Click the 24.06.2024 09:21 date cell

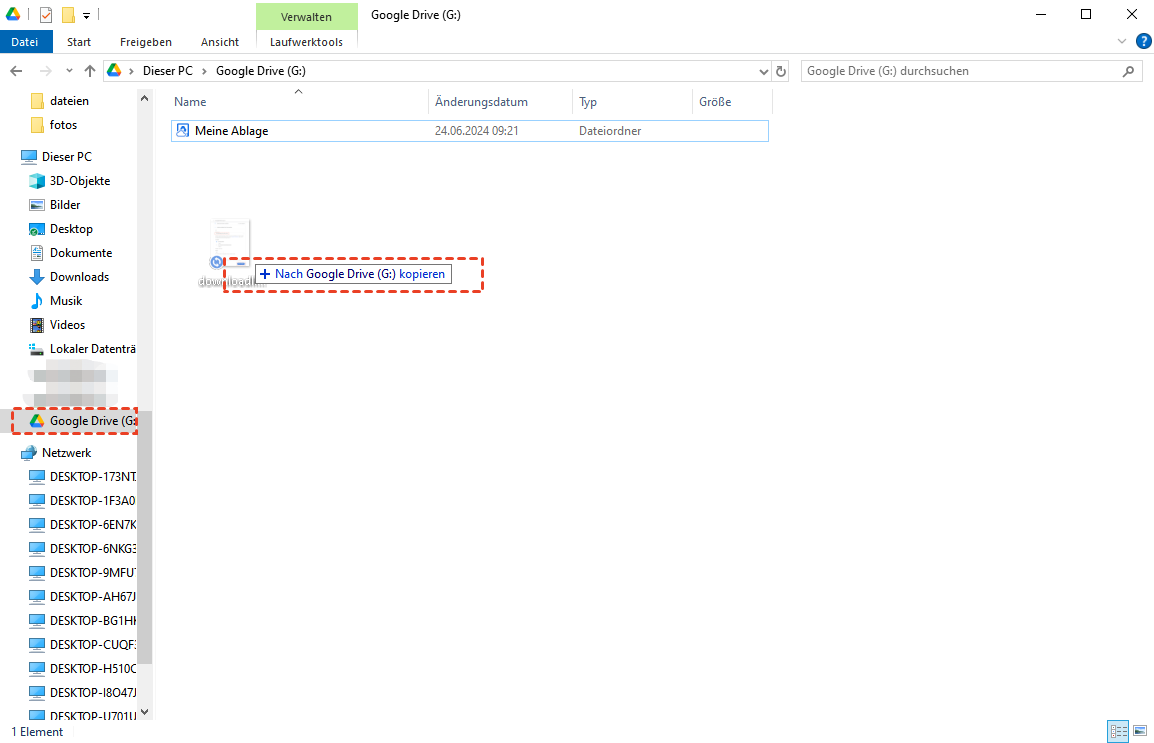477,131
